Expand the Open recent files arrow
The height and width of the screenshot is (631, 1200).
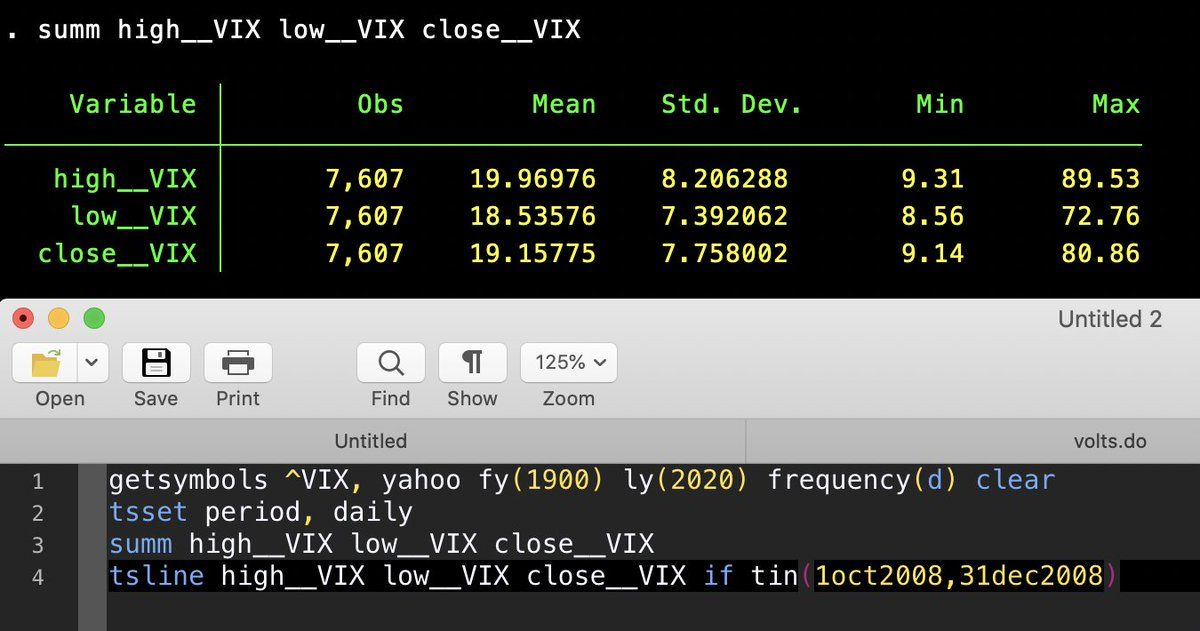coord(93,363)
